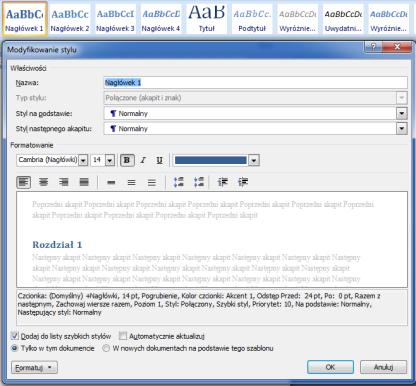Apply Nagłówek 3 quick style
This screenshot has height=386, width=416.
click(x=115, y=19)
